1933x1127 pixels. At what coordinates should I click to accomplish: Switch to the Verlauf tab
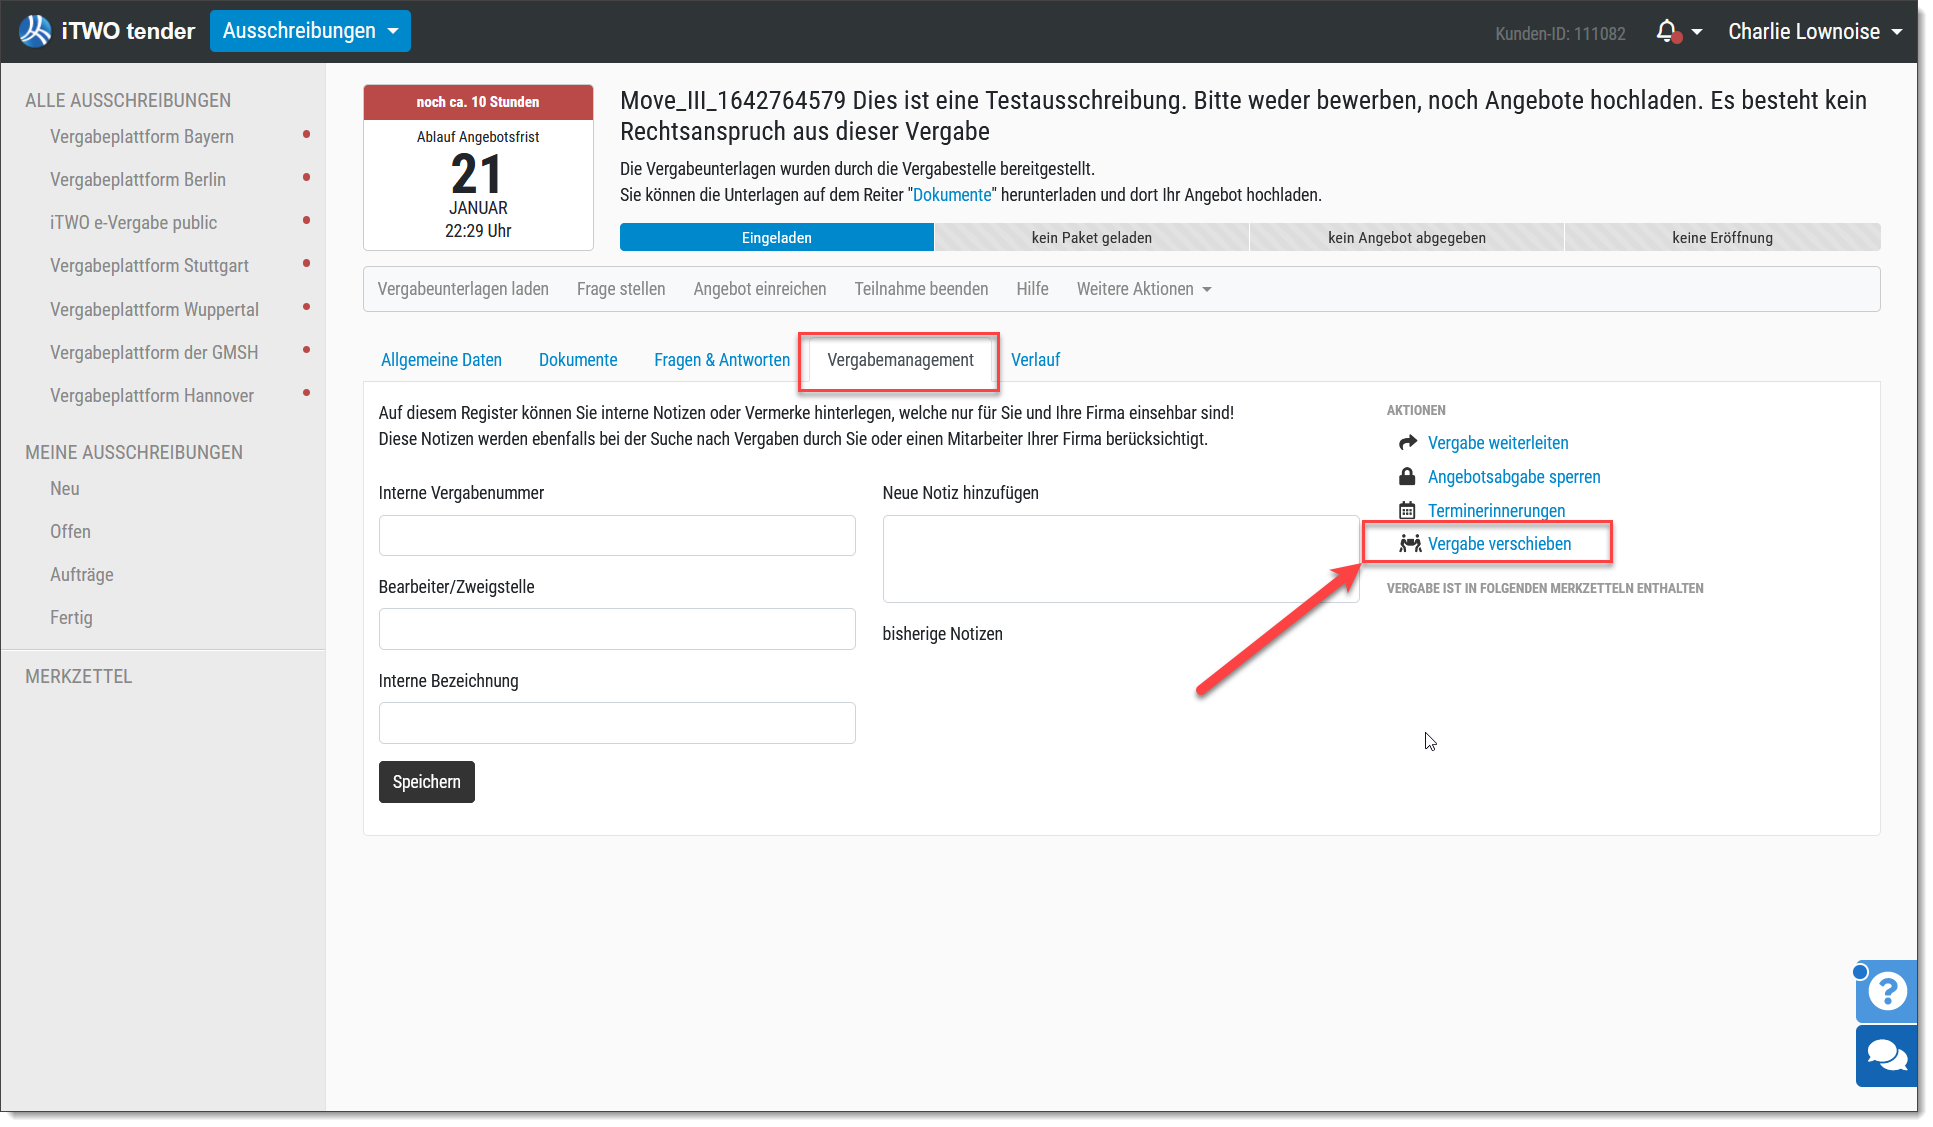click(1035, 360)
